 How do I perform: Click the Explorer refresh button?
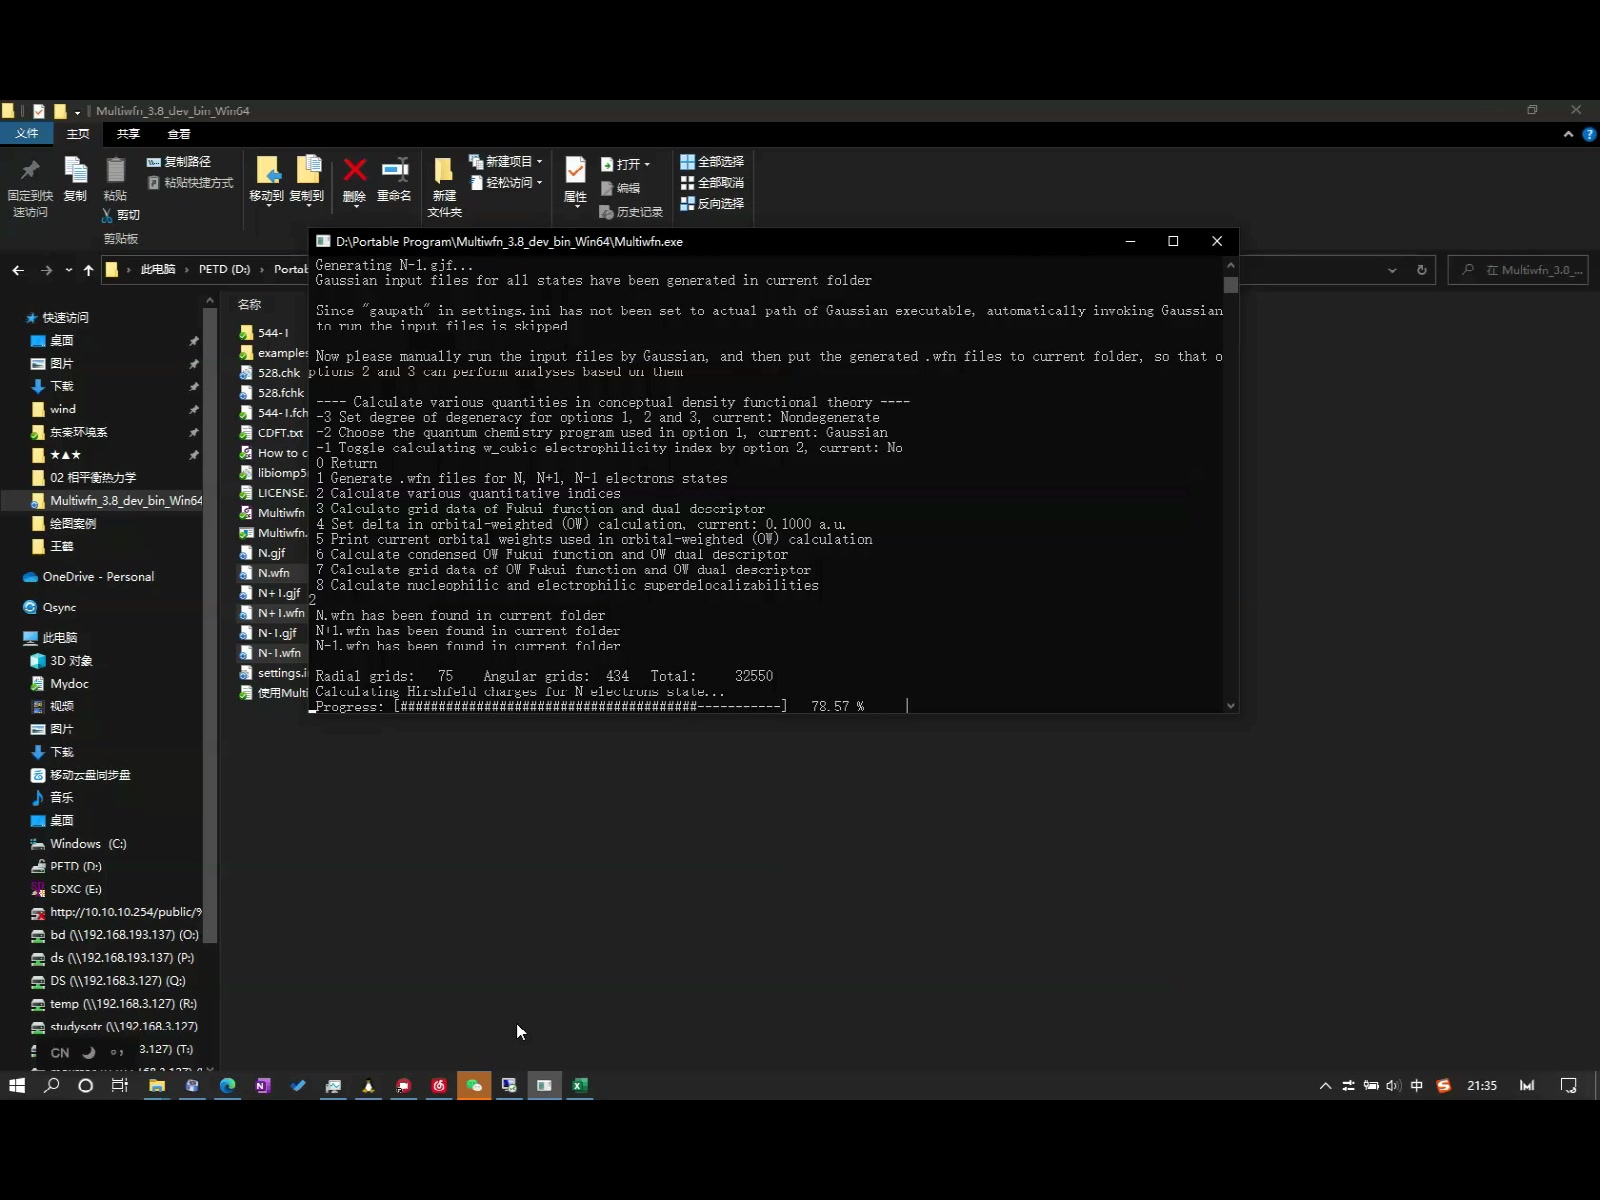point(1421,270)
